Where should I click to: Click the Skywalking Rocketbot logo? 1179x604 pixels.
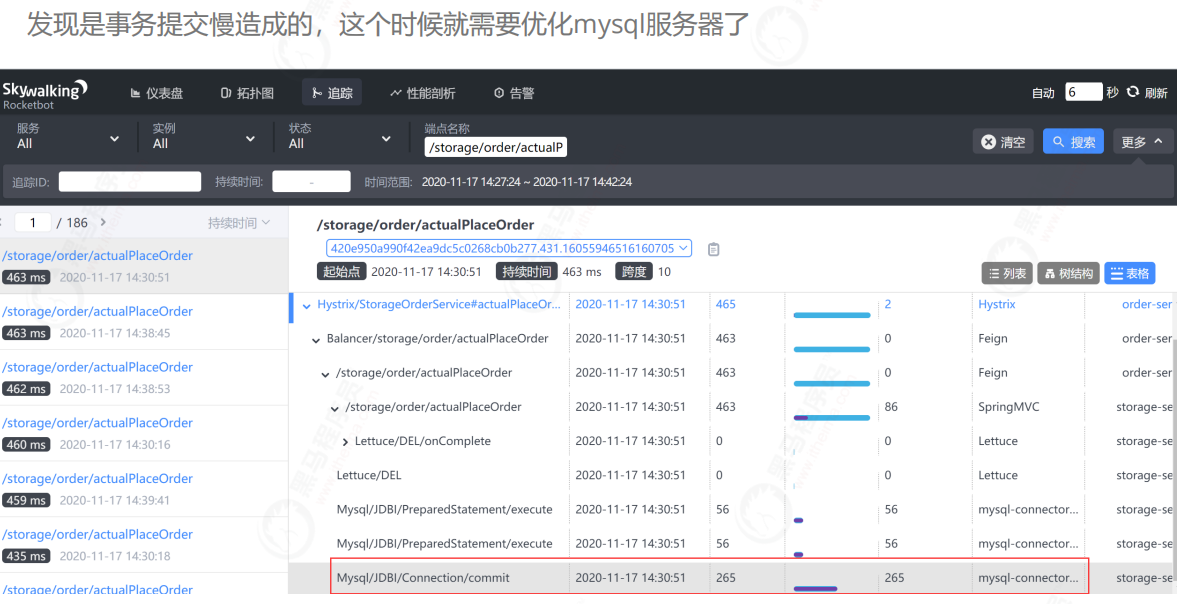pos(44,95)
